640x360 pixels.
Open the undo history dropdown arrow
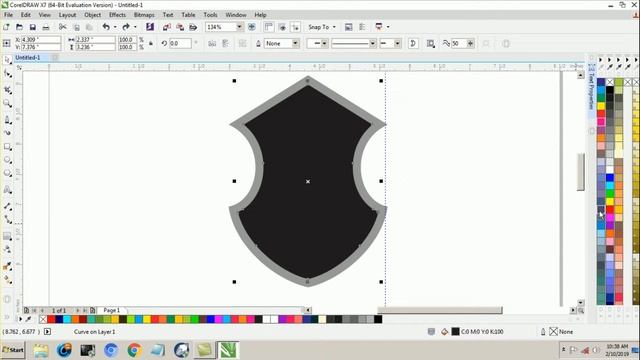[115, 27]
